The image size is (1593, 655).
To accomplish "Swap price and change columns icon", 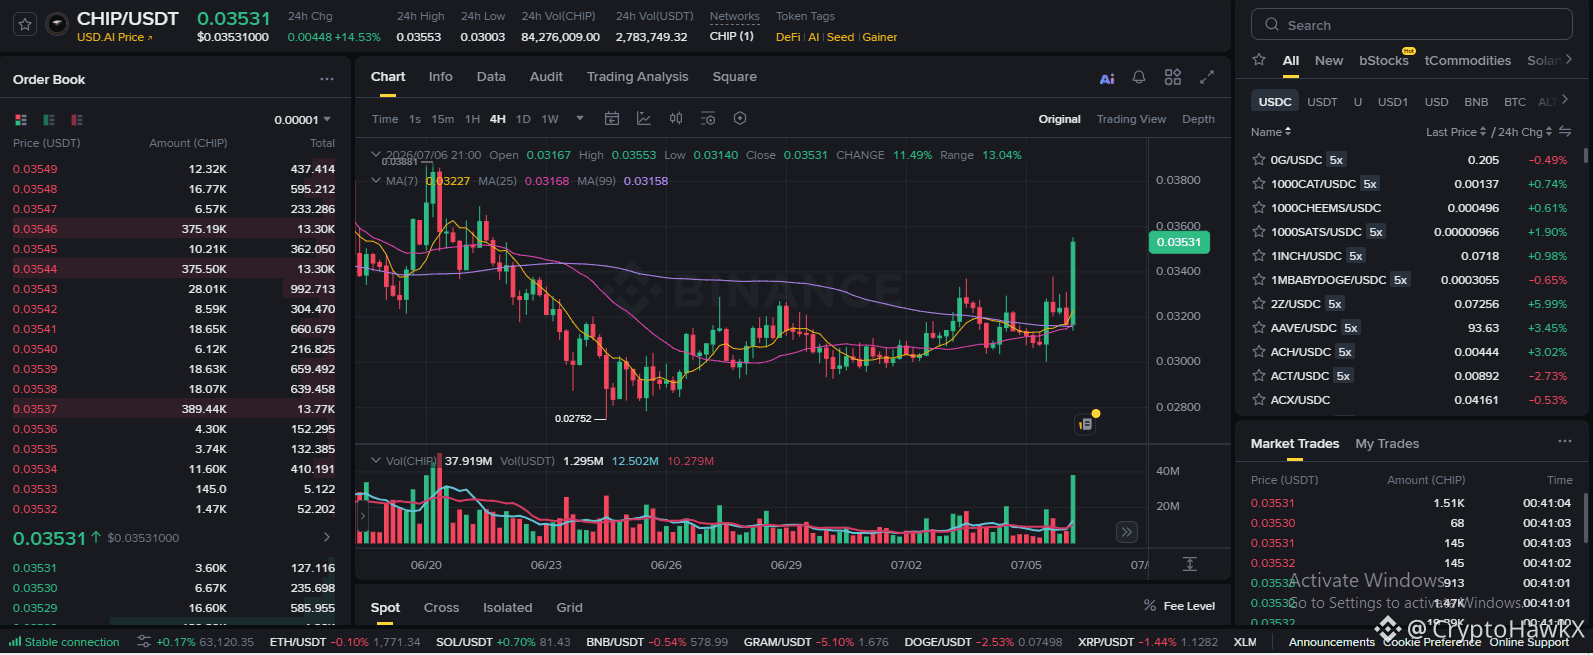I will click(x=1565, y=132).
